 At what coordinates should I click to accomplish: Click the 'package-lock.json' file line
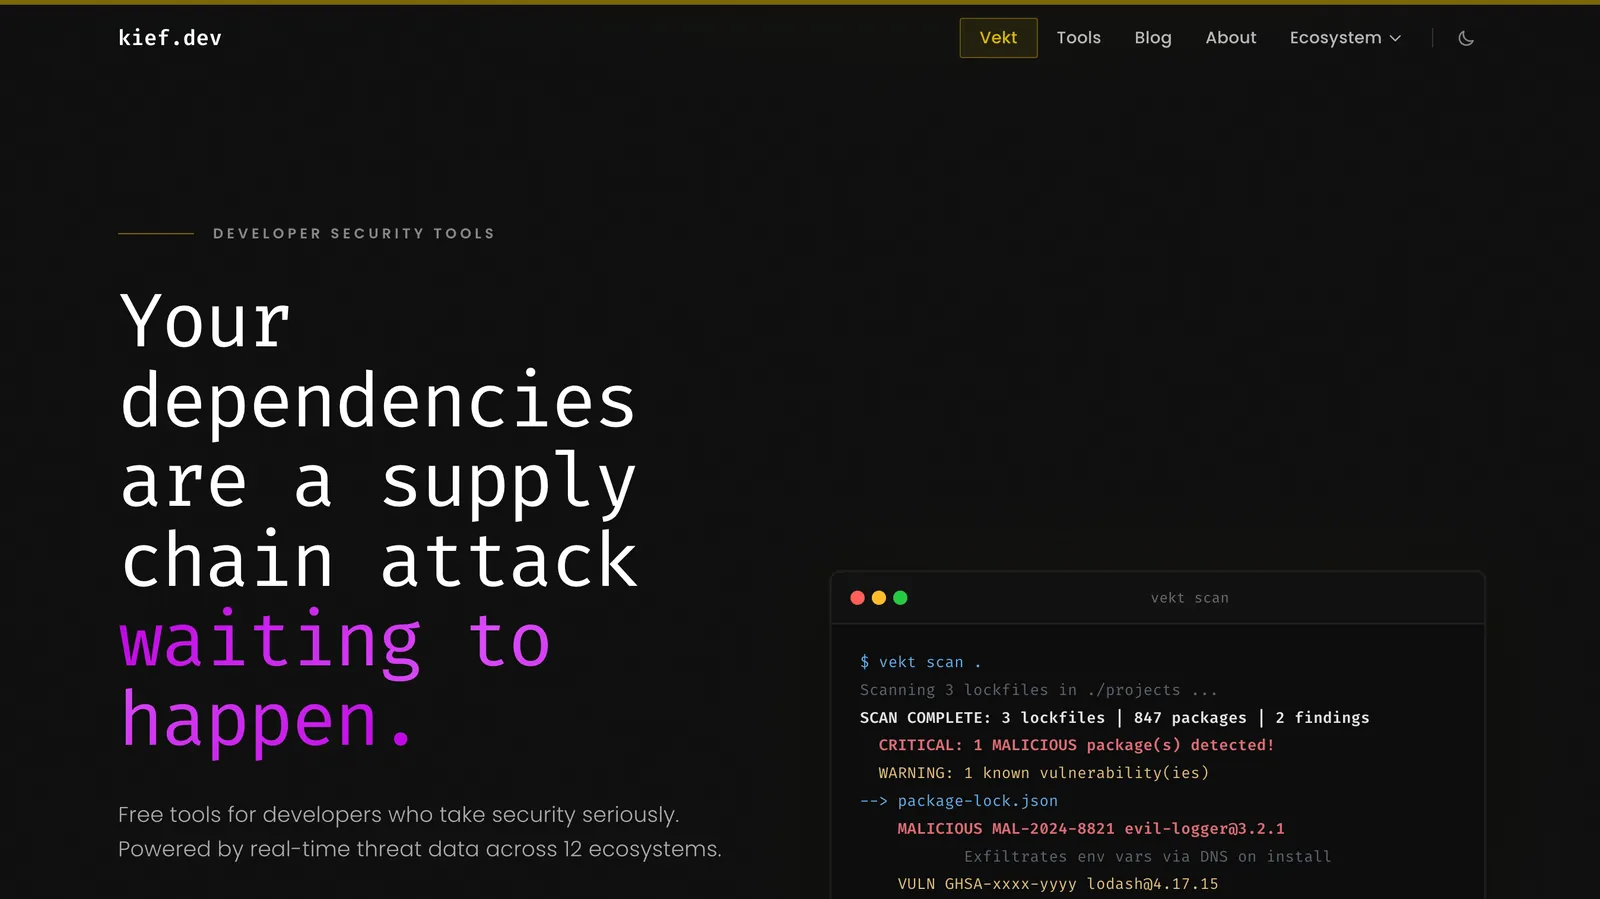tap(959, 801)
